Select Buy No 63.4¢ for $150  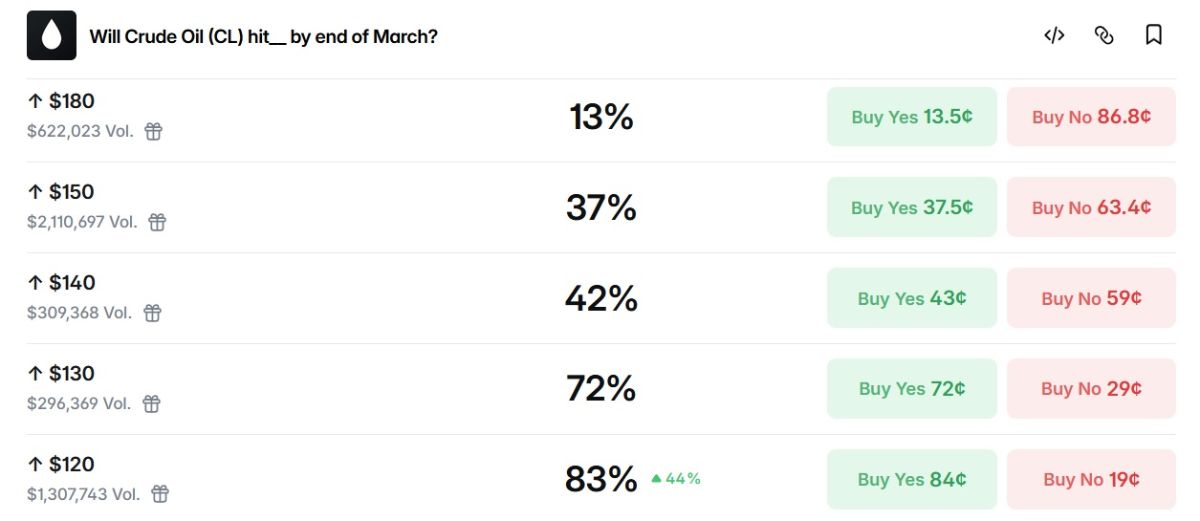pyautogui.click(x=1091, y=208)
